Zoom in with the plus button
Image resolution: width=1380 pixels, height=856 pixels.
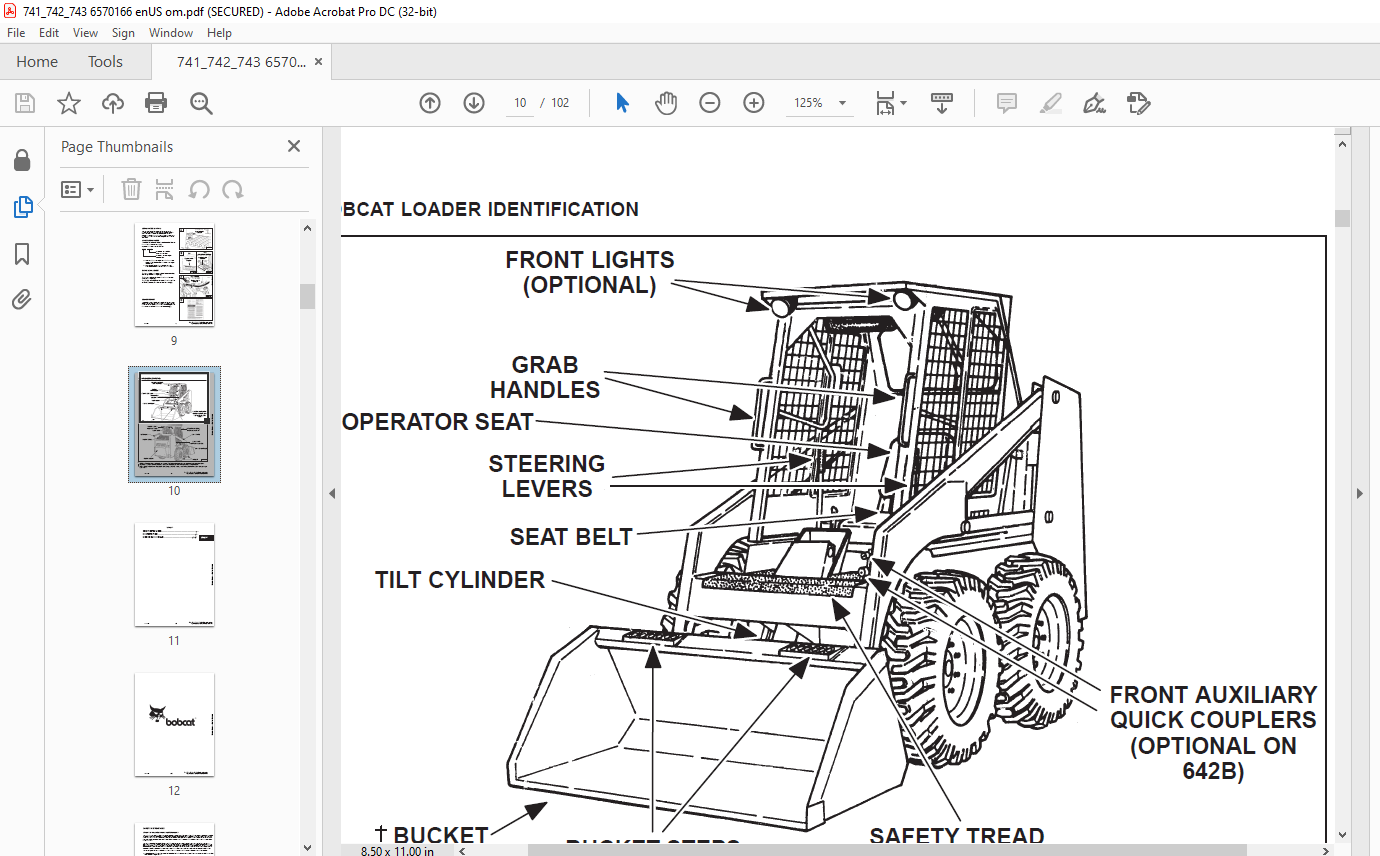[754, 103]
